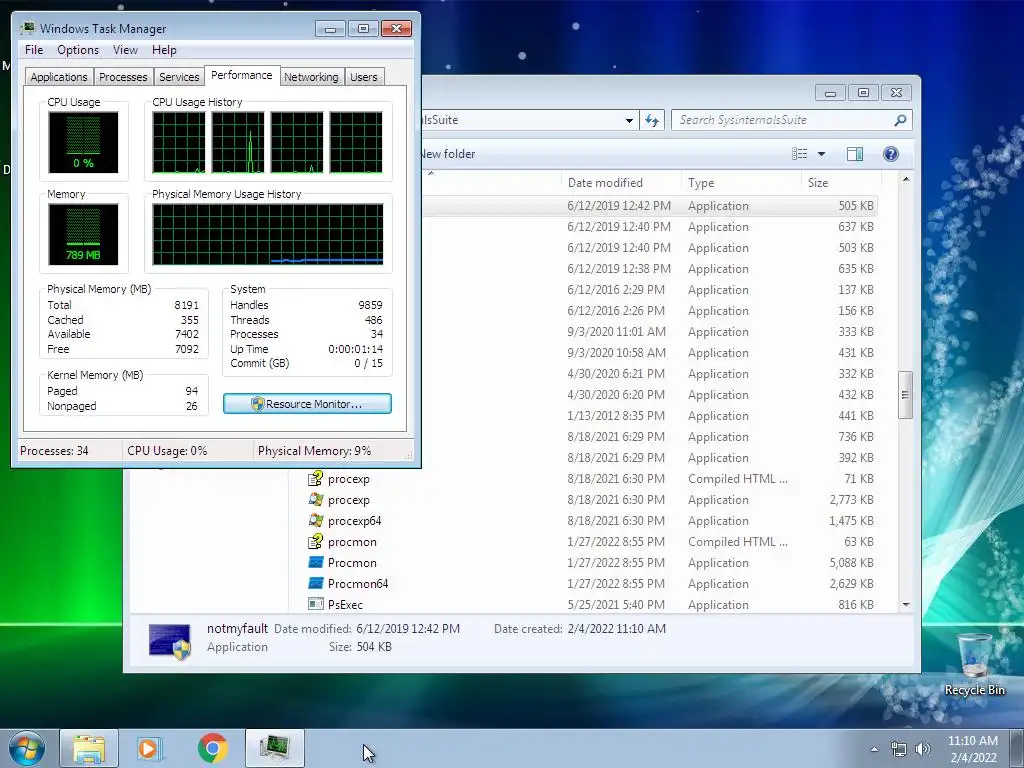Select the row with size 505 KB
The width and height of the screenshot is (1024, 768).
[650, 206]
